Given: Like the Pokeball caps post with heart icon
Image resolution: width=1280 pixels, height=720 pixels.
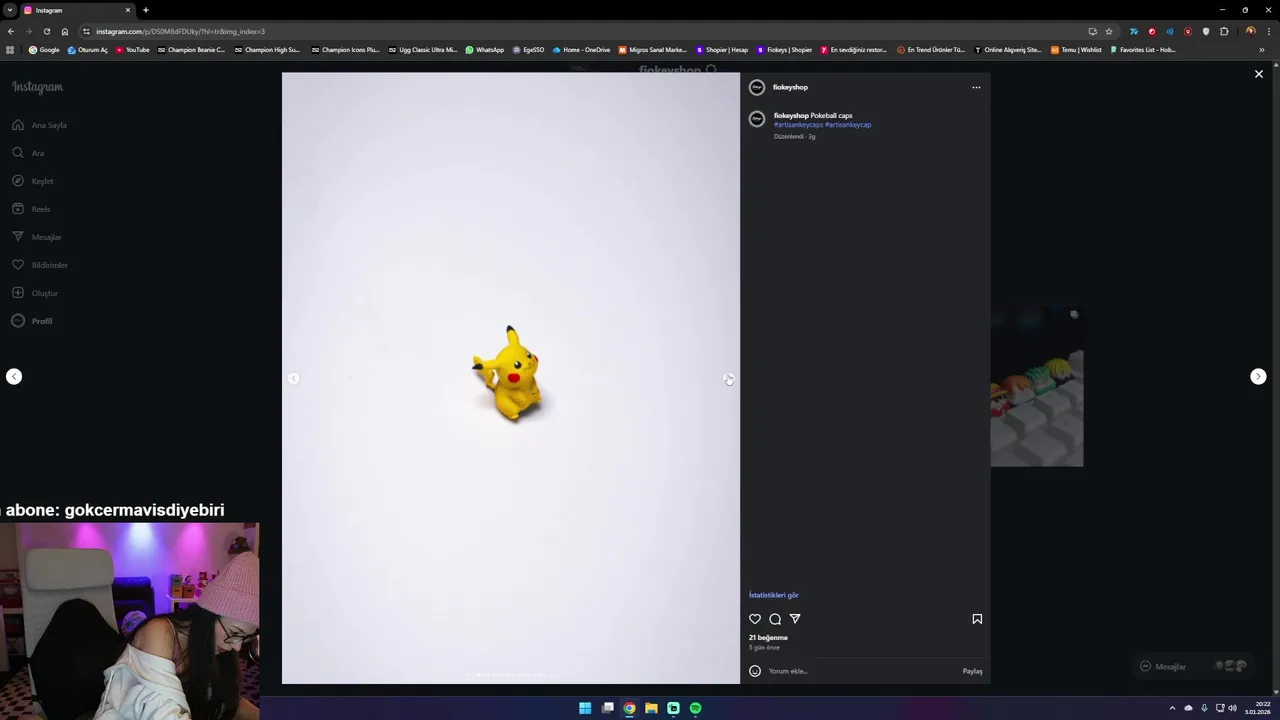Looking at the screenshot, I should coord(755,619).
